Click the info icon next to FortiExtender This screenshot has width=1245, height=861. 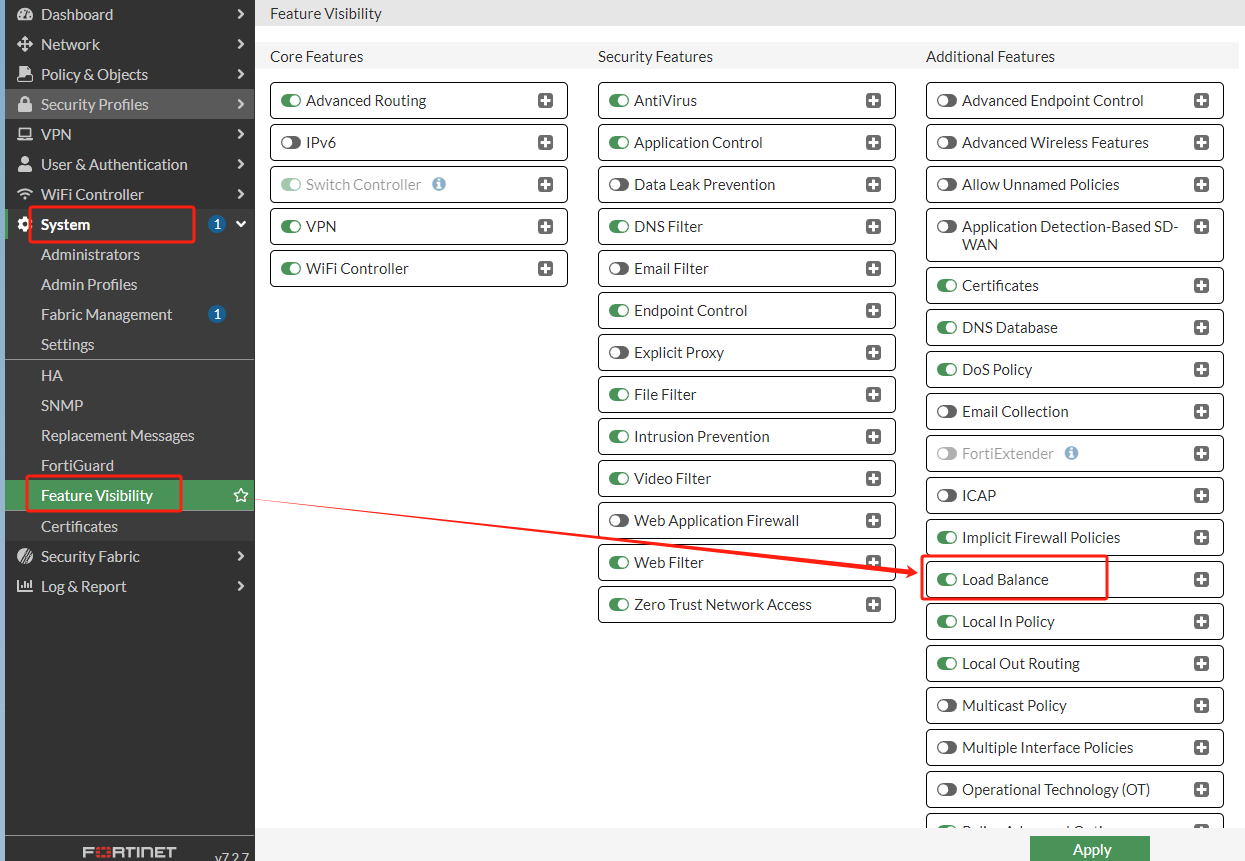[1071, 454]
